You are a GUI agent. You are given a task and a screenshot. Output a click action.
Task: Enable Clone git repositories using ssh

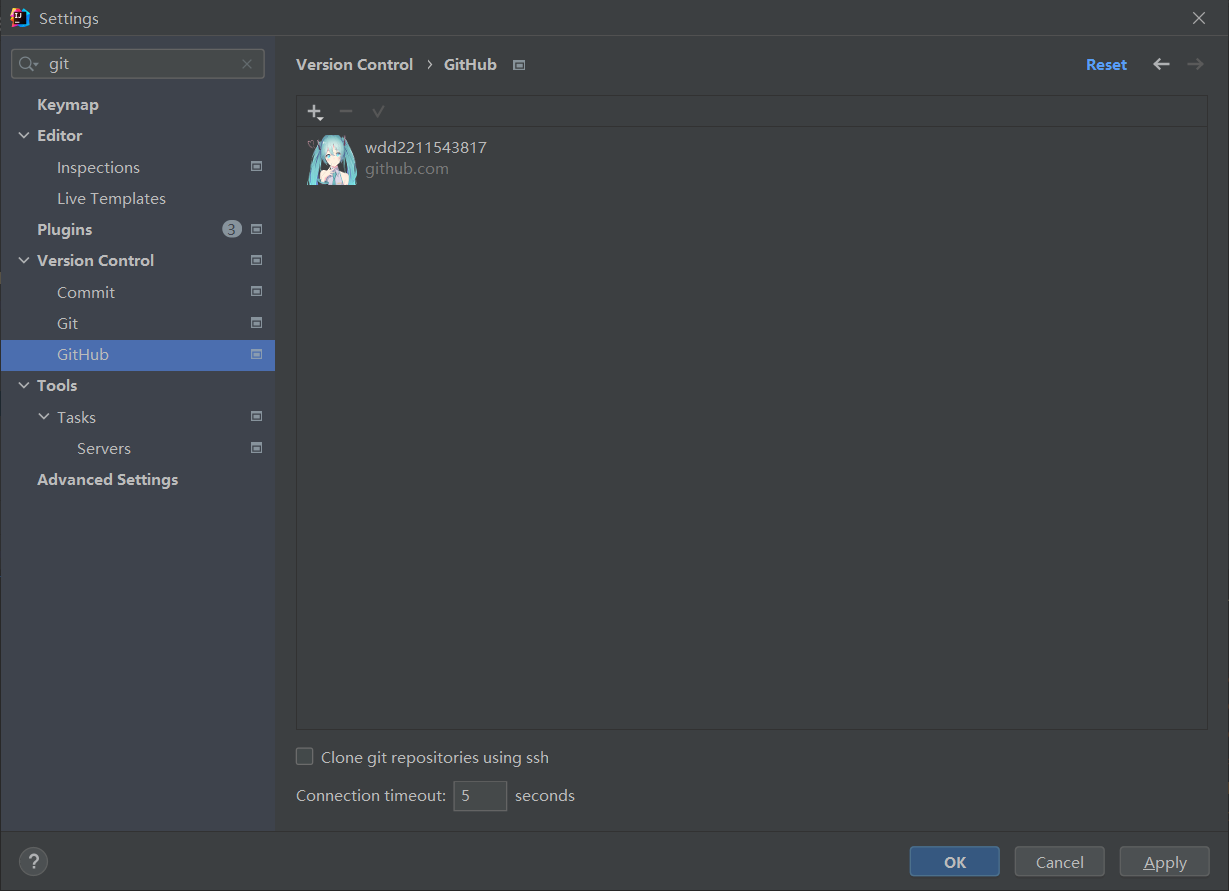pyautogui.click(x=305, y=757)
